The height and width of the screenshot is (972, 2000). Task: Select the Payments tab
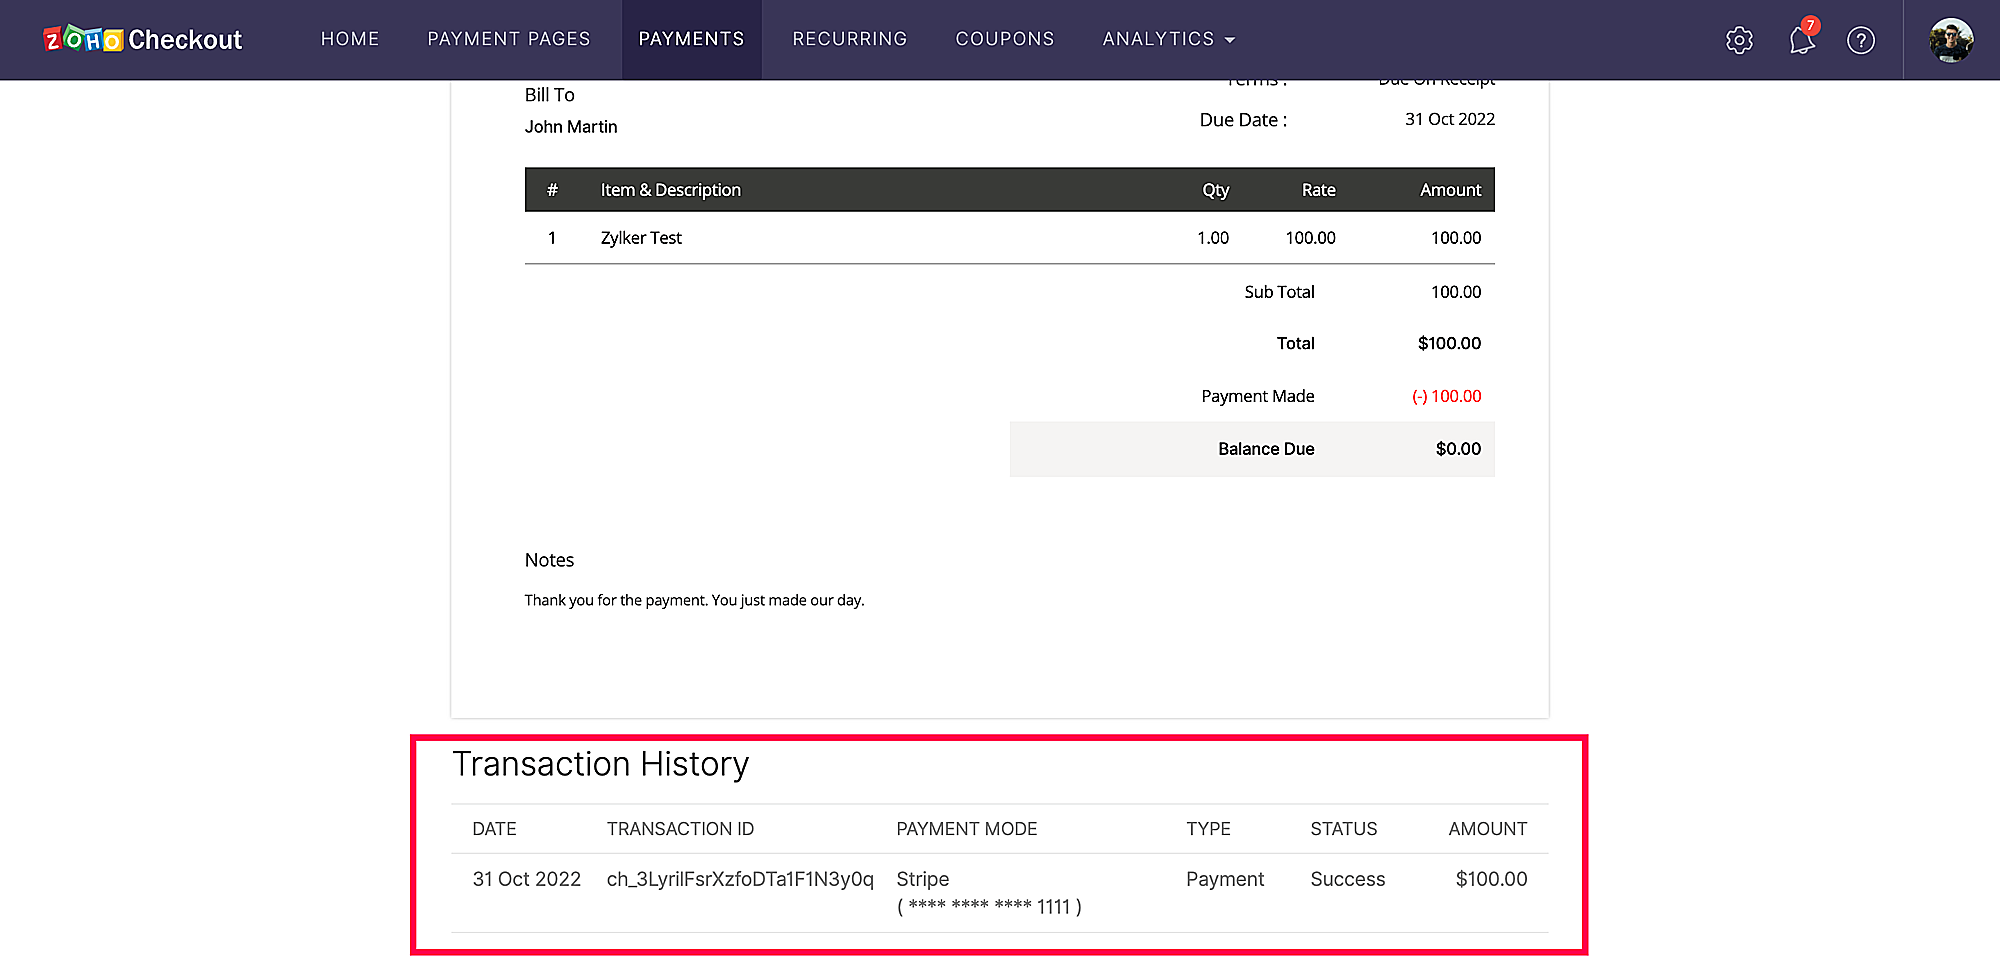(x=691, y=39)
